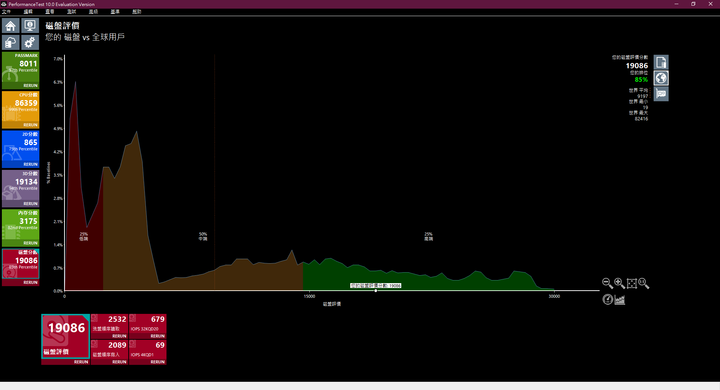Click the 15000 x-axis label

click(309, 296)
